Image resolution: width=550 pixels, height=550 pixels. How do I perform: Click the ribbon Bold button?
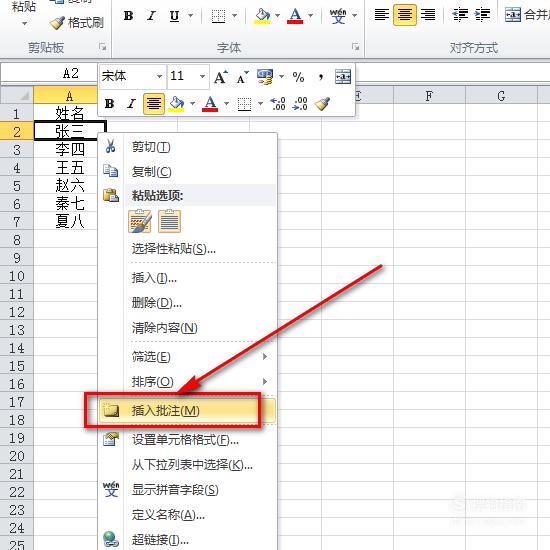click(x=128, y=16)
